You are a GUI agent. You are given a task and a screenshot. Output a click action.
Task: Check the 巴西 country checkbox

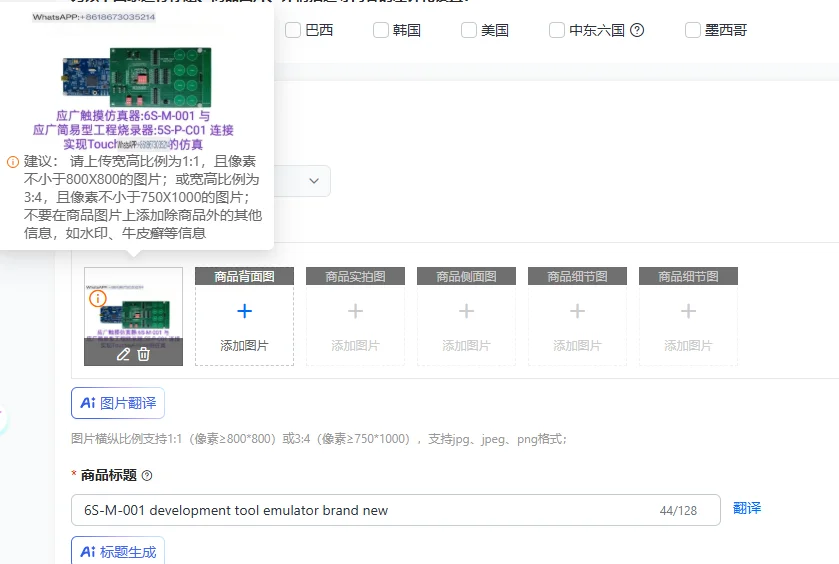click(293, 30)
